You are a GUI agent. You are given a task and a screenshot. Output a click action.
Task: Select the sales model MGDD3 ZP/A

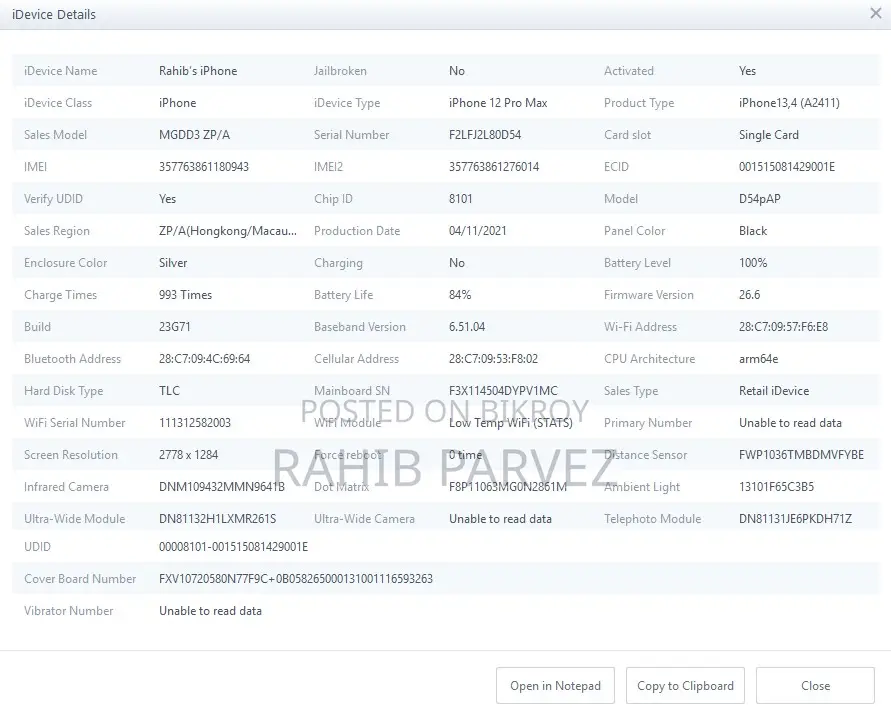pyautogui.click(x=194, y=135)
